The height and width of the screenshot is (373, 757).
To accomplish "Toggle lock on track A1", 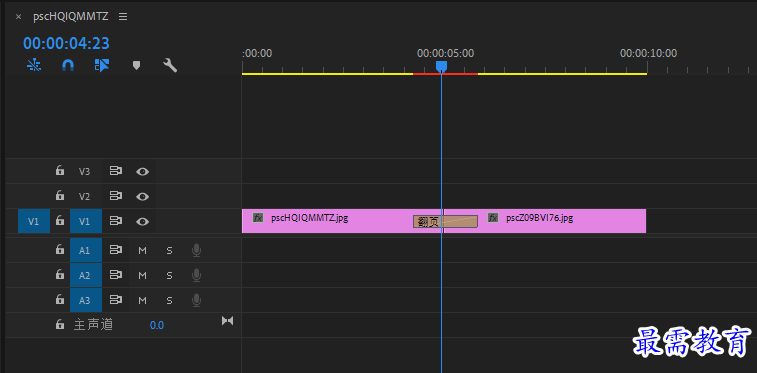I will [59, 250].
